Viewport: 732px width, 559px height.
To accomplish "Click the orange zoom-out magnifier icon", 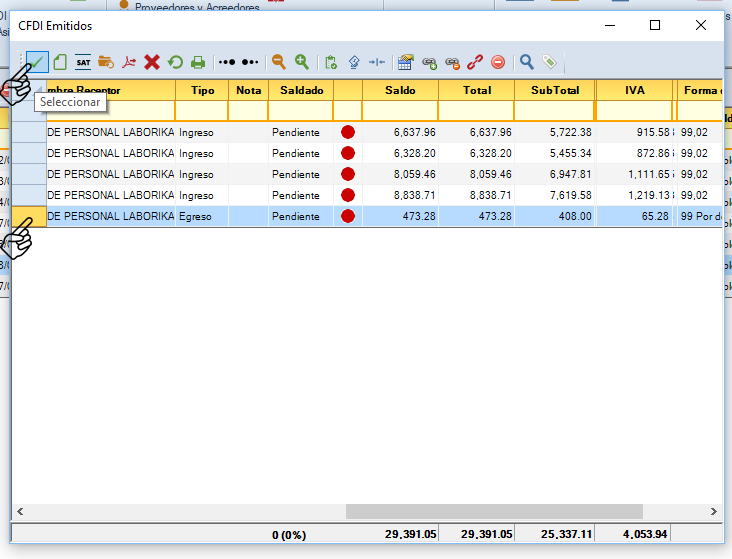I will [279, 62].
